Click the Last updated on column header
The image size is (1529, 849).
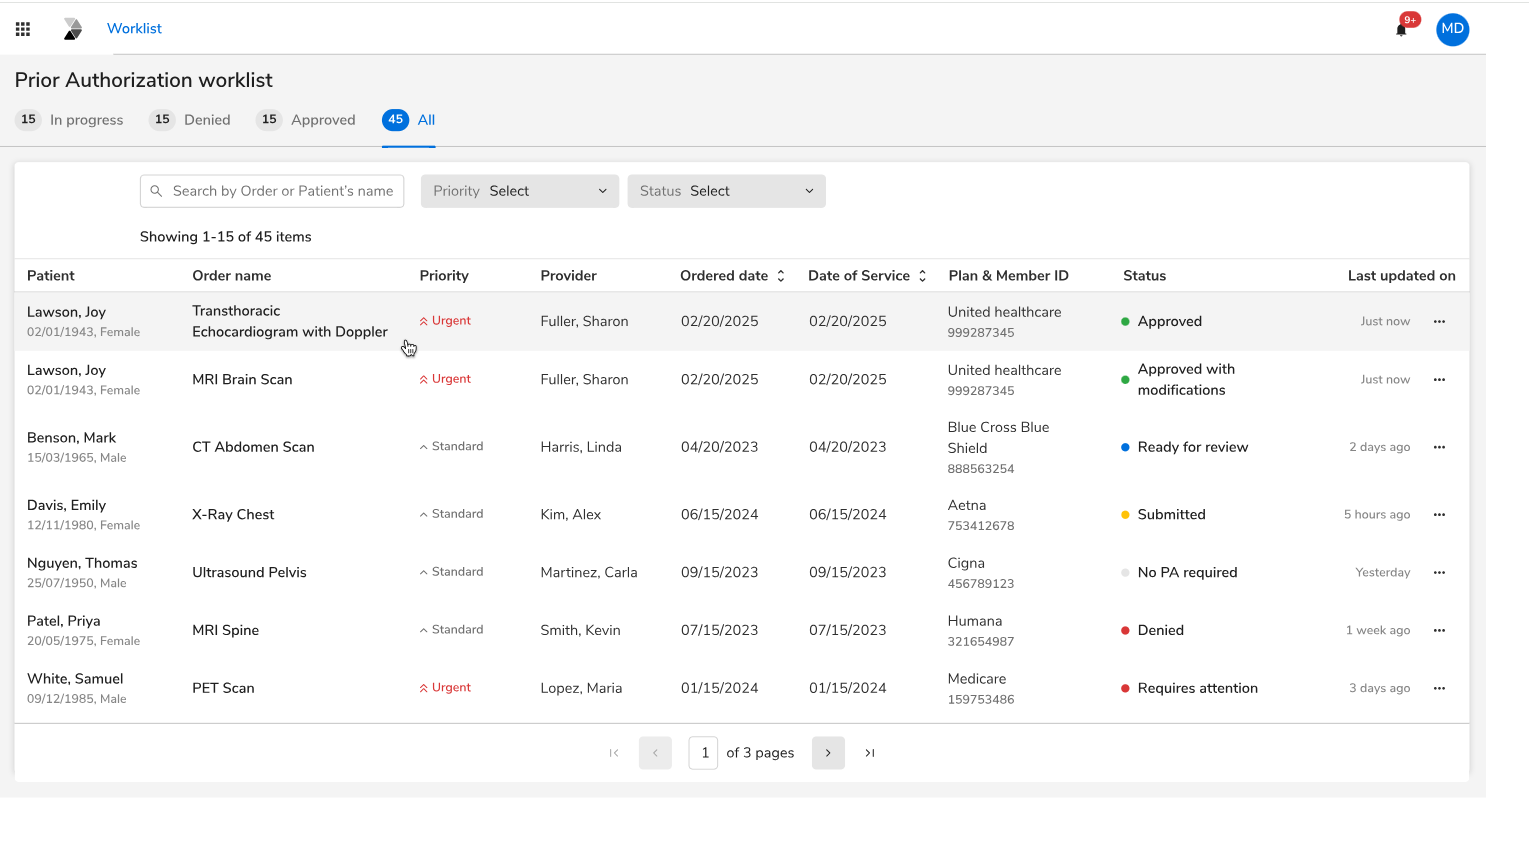pyautogui.click(x=1401, y=276)
